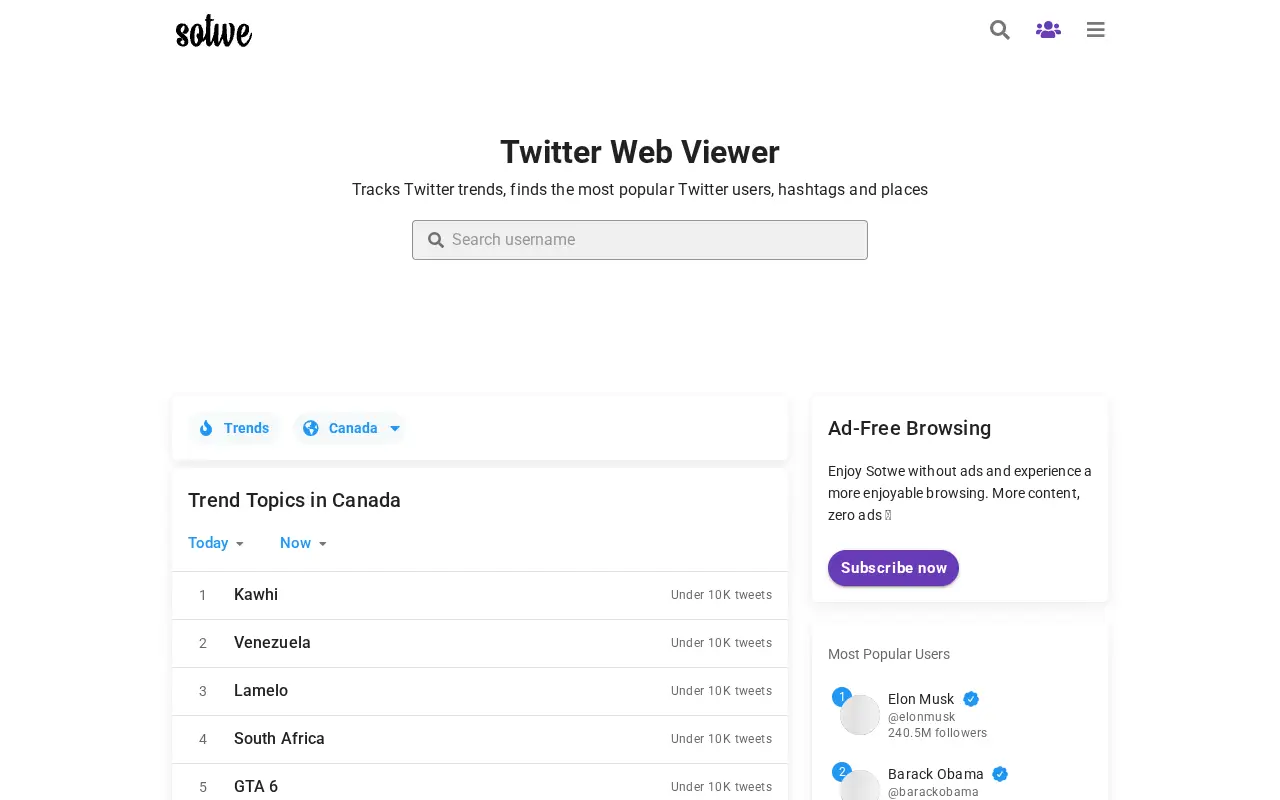This screenshot has height=800, width=1280.
Task: Open Elon Musk's profile name
Action: (x=921, y=699)
